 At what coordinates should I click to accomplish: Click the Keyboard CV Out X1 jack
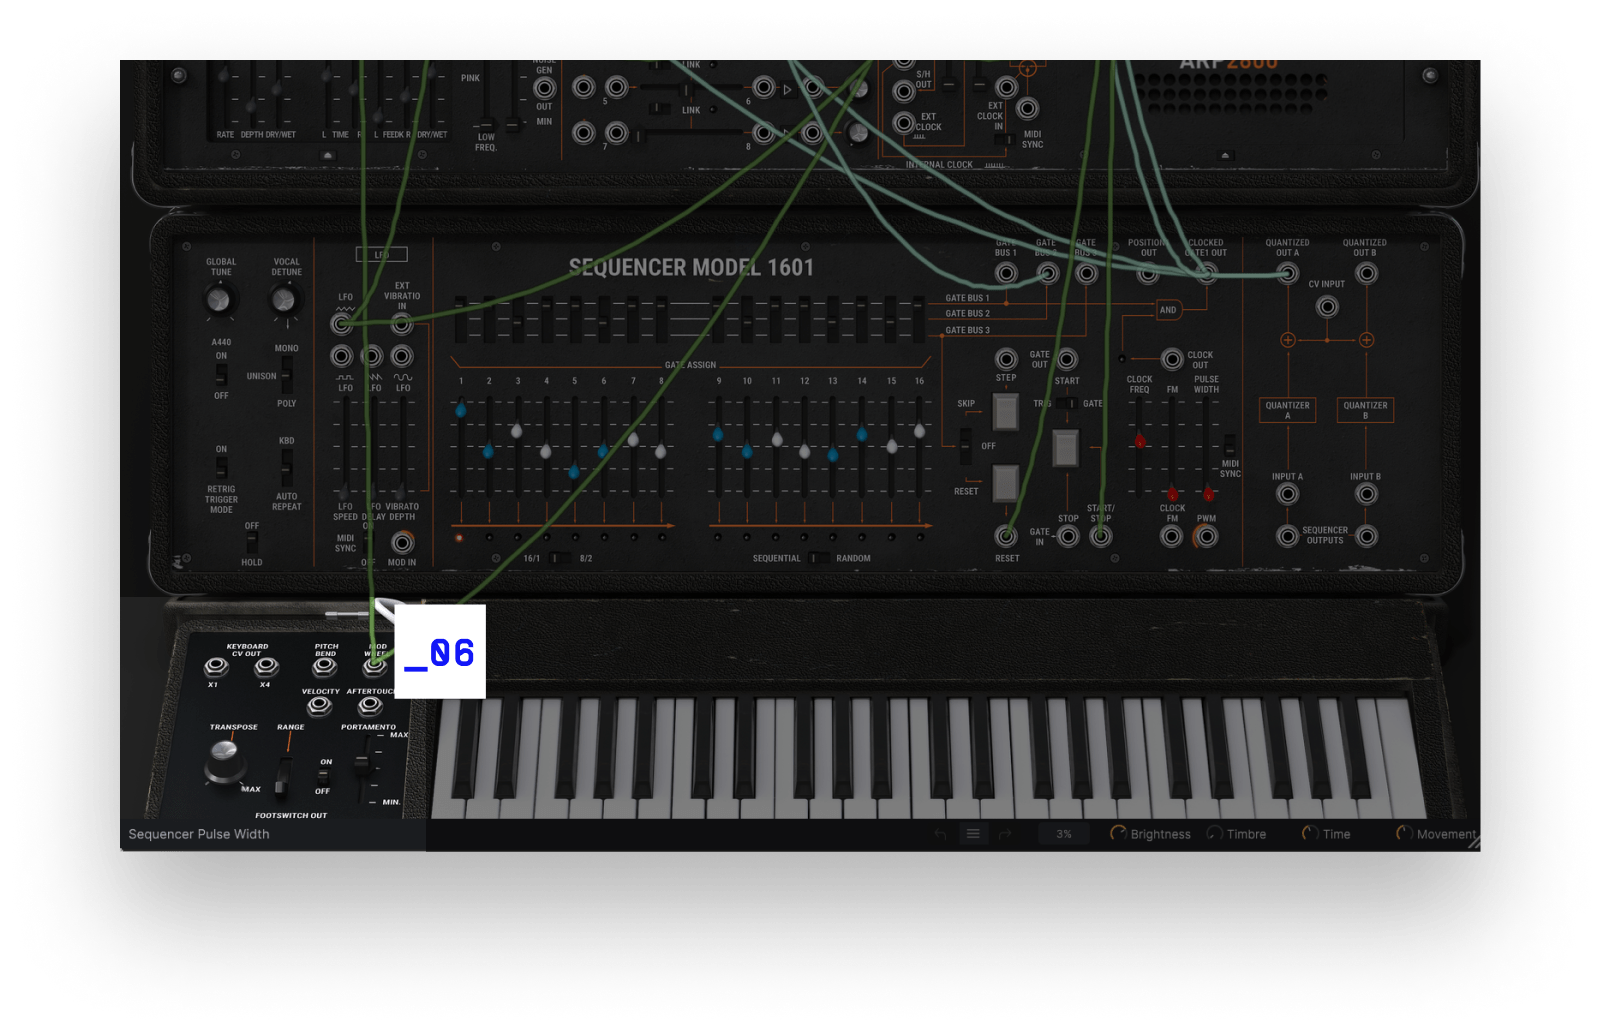pyautogui.click(x=214, y=667)
